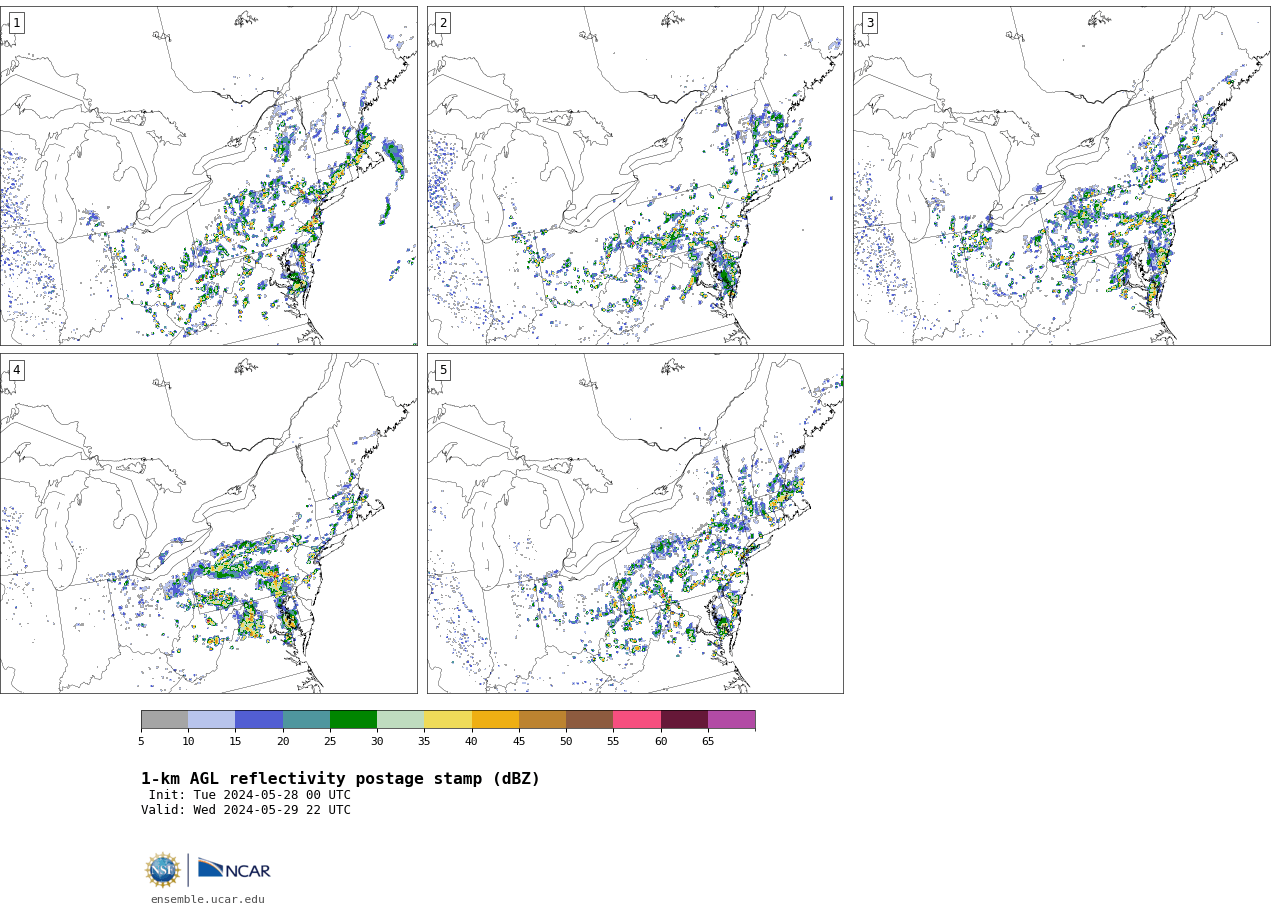Open ensemble member 3 reflectivity map
The height and width of the screenshot is (910, 1280).
pos(1061,176)
